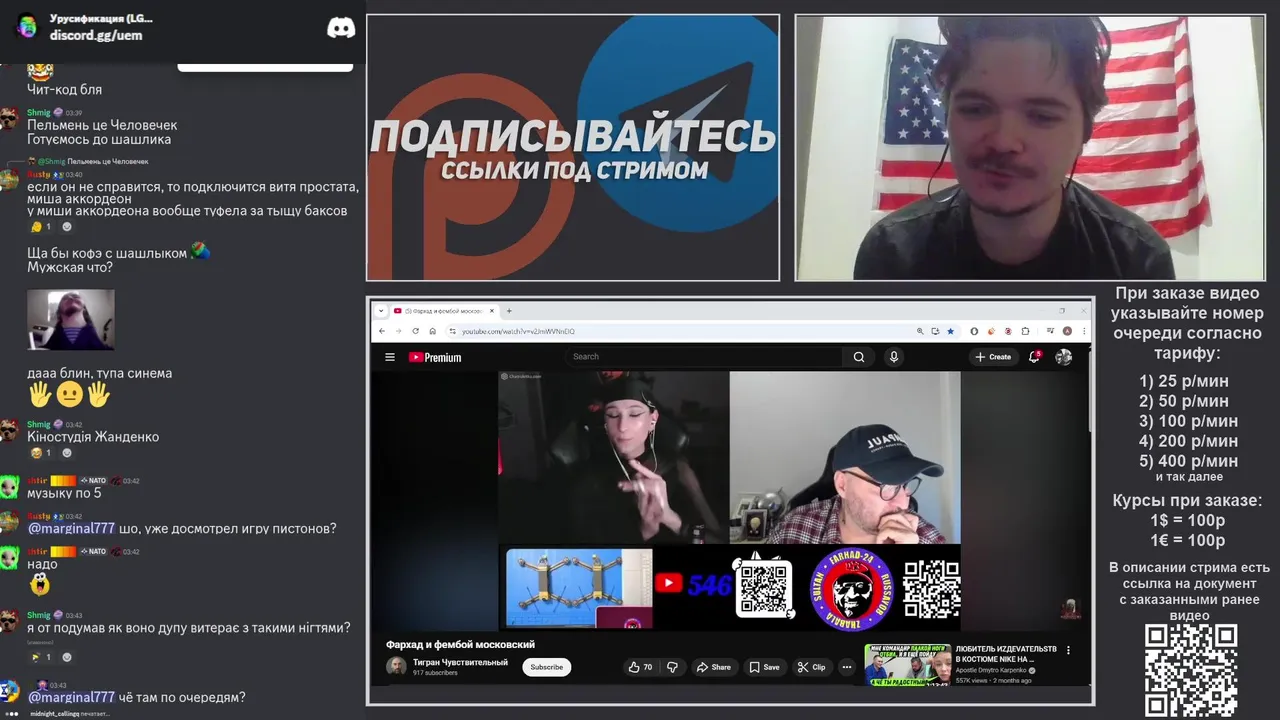Open more actions ellipsis under the video
Viewport: 1280px width, 720px height.
848,667
